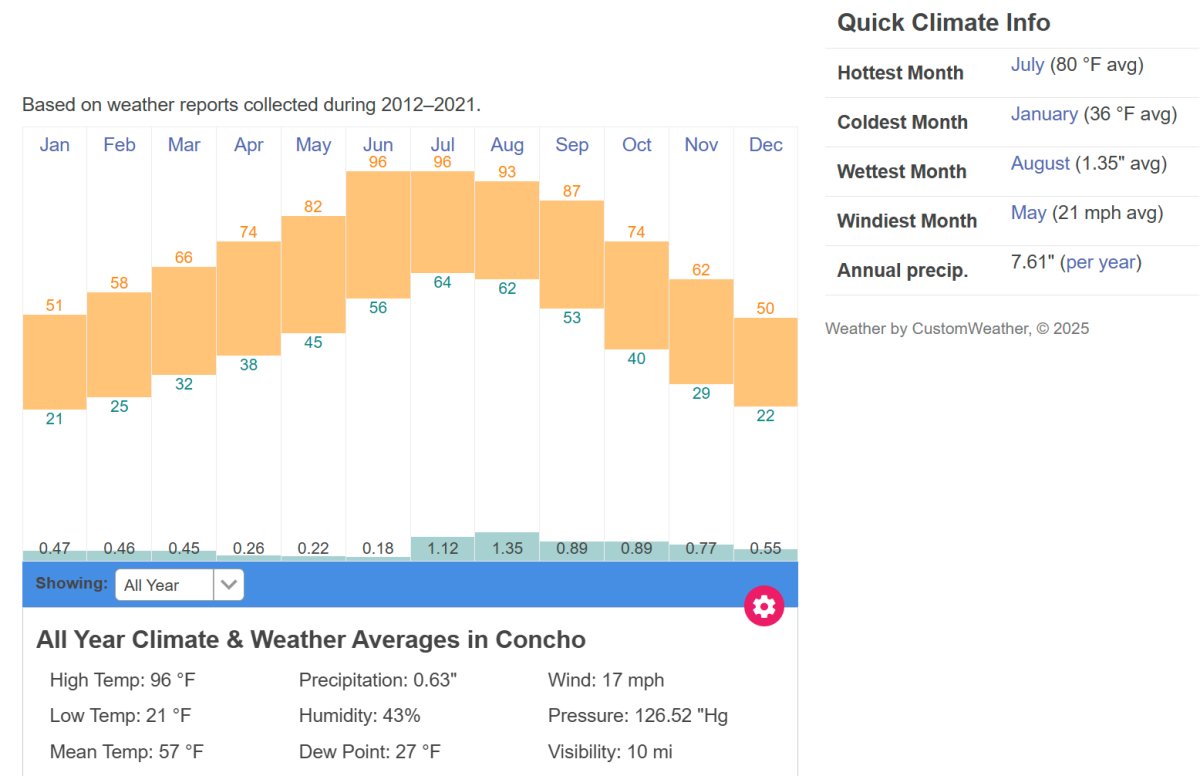This screenshot has width=1200, height=776.
Task: Click the June temperature bar
Action: click(378, 235)
